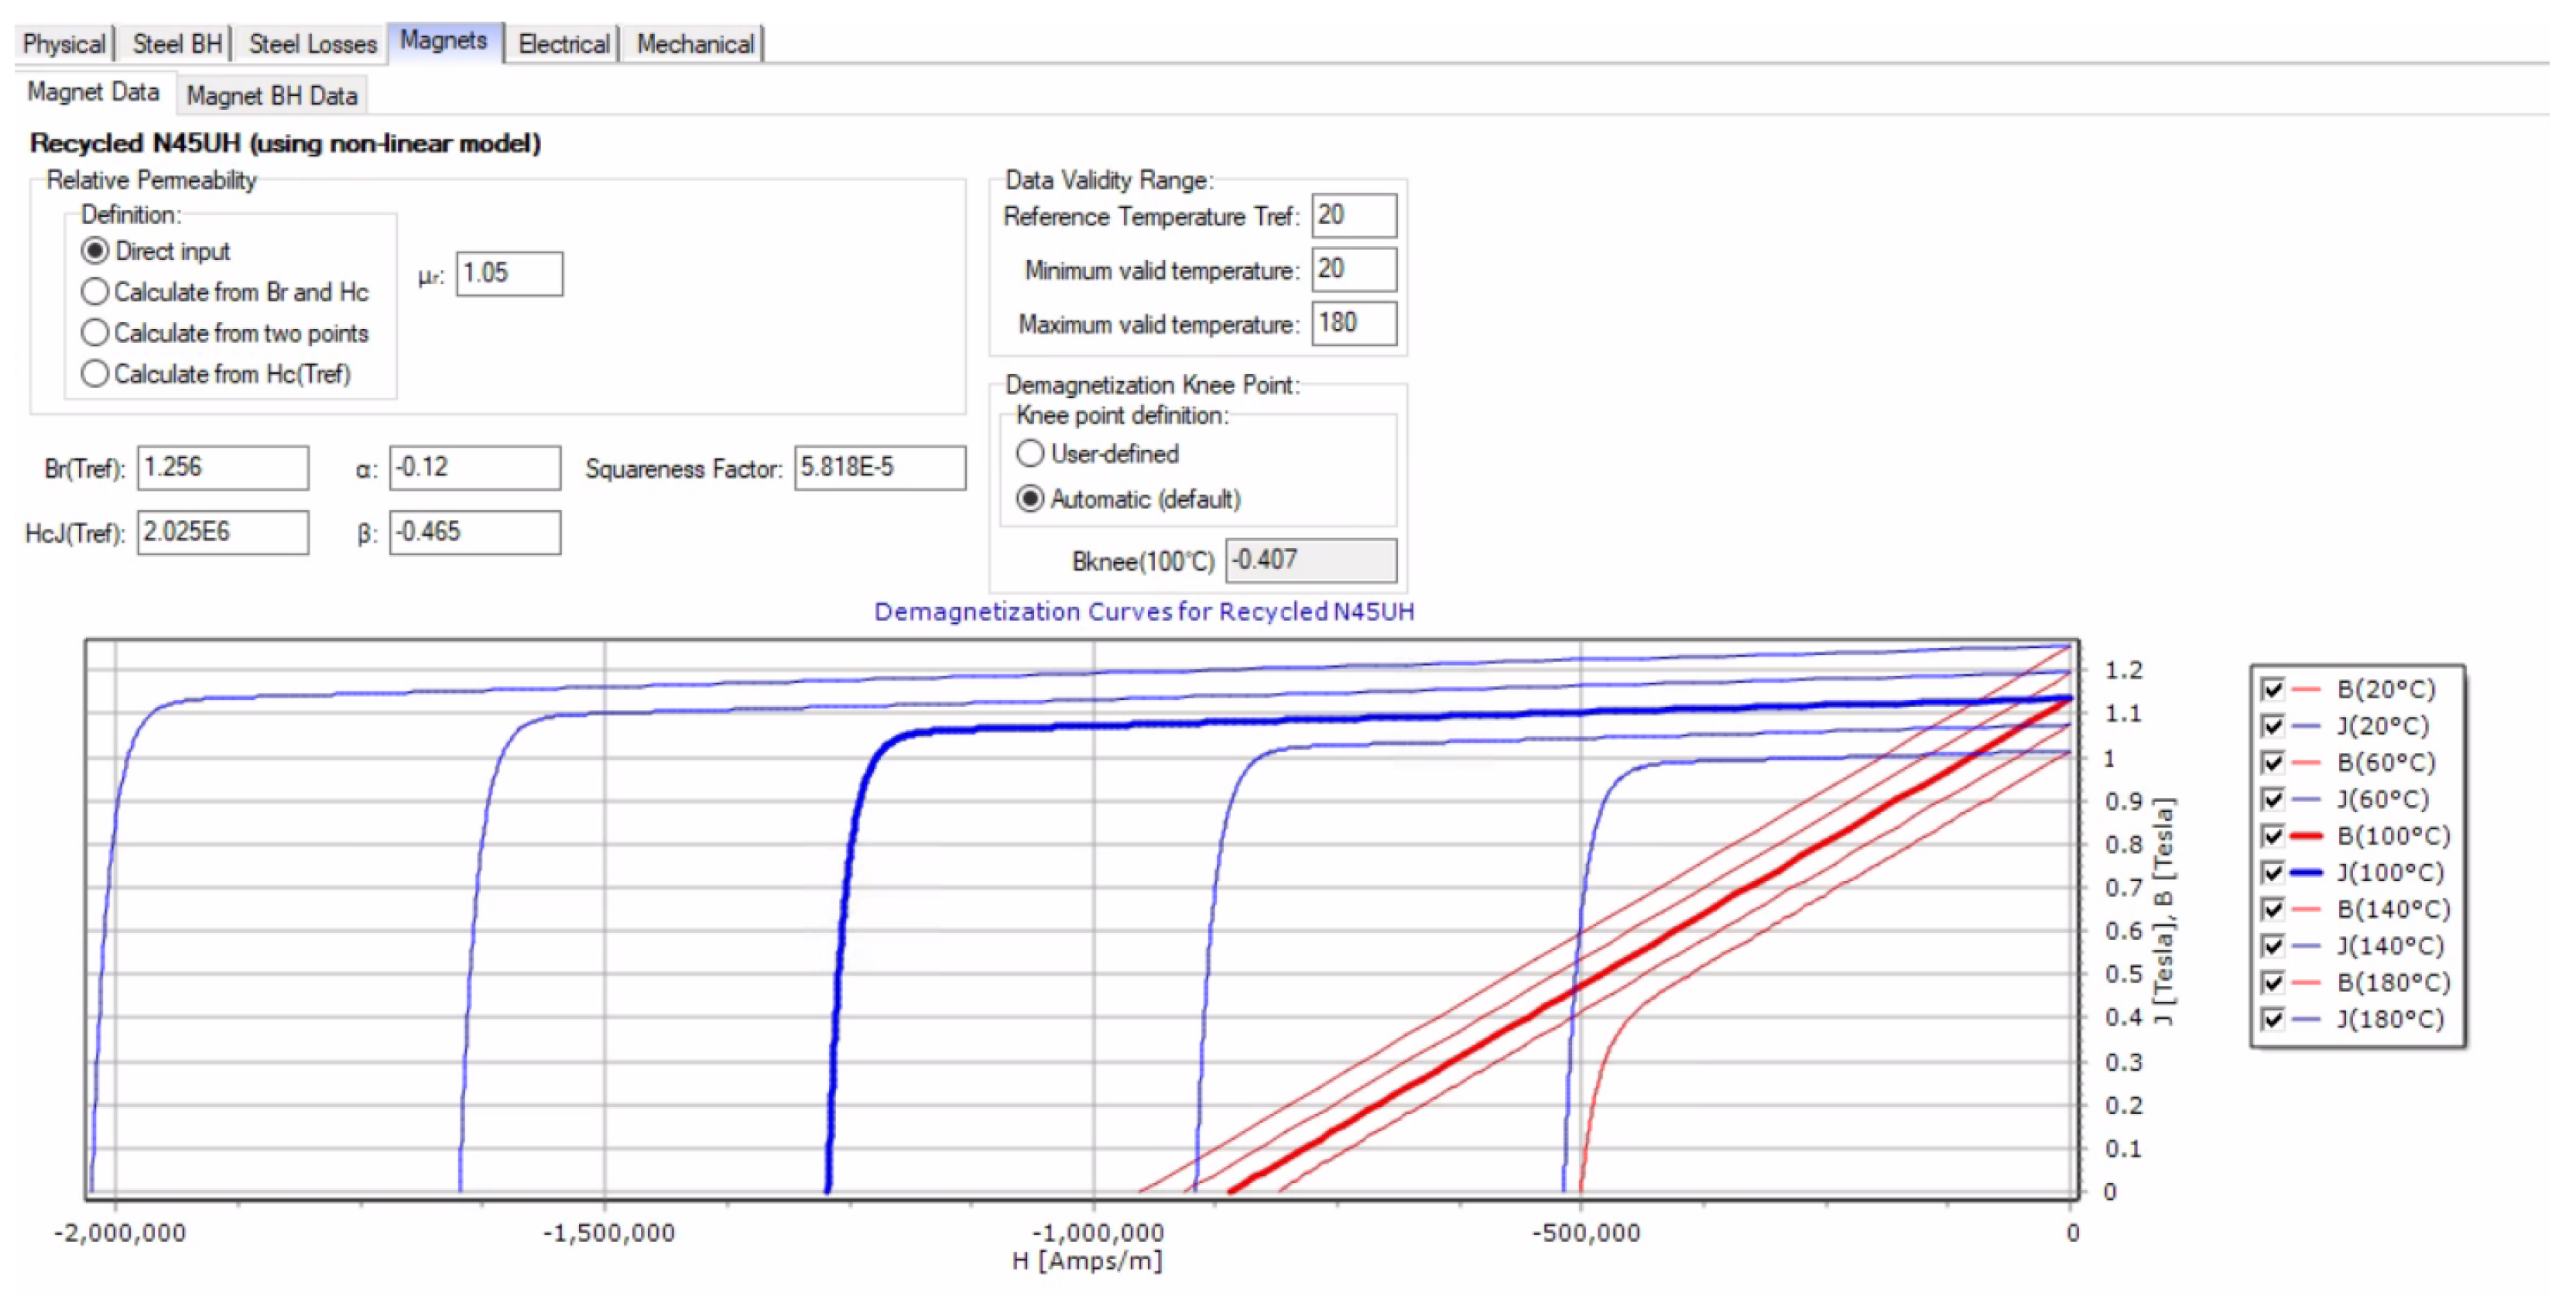Select User-defined knee point definition
This screenshot has height=1296, width=2576.
coord(1030,454)
